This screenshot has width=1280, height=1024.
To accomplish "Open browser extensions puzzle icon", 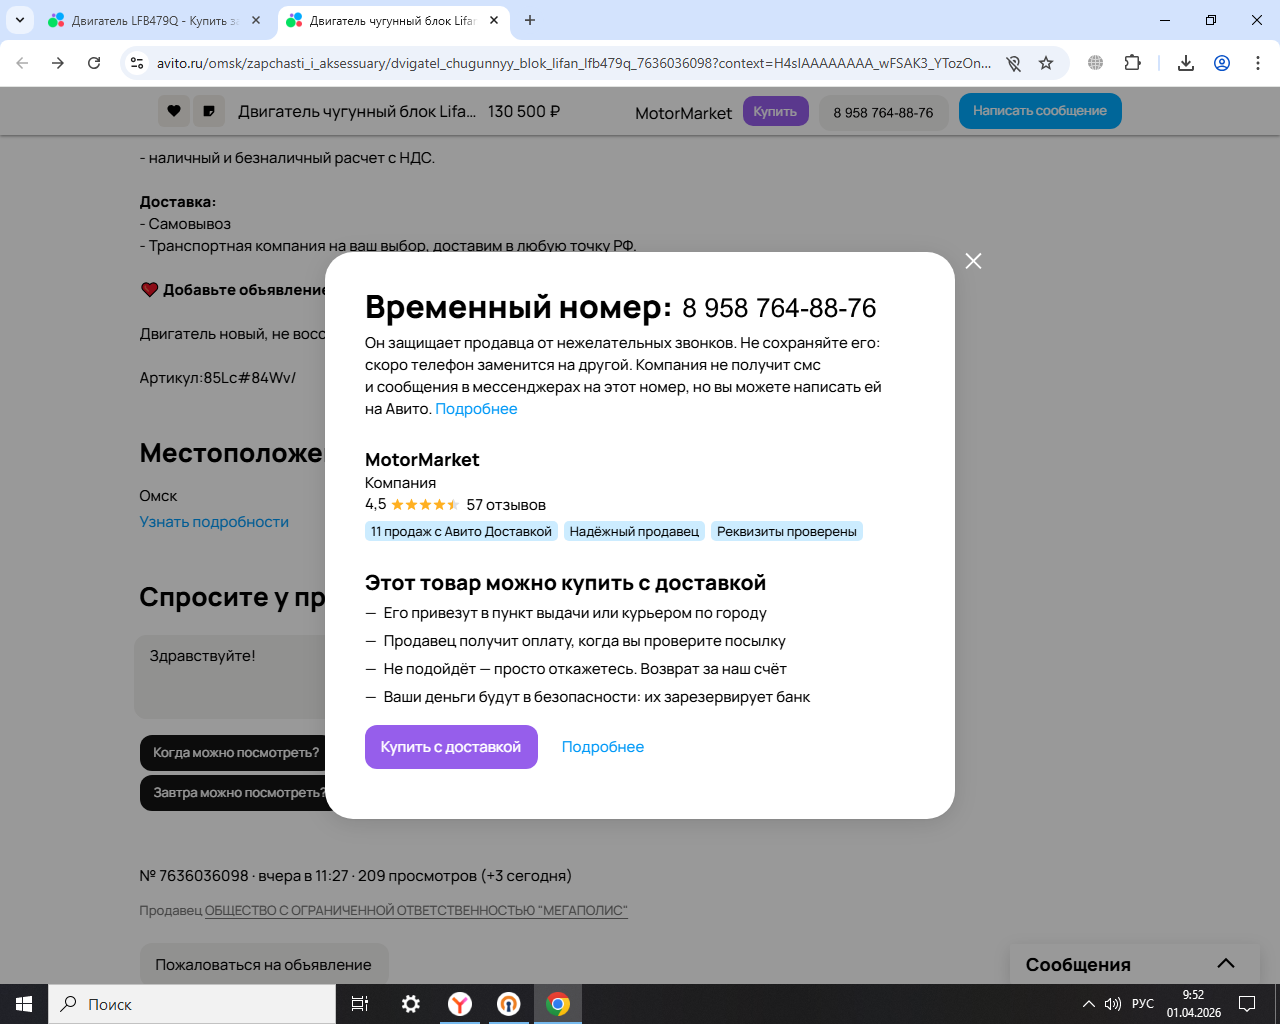I will coord(1132,63).
